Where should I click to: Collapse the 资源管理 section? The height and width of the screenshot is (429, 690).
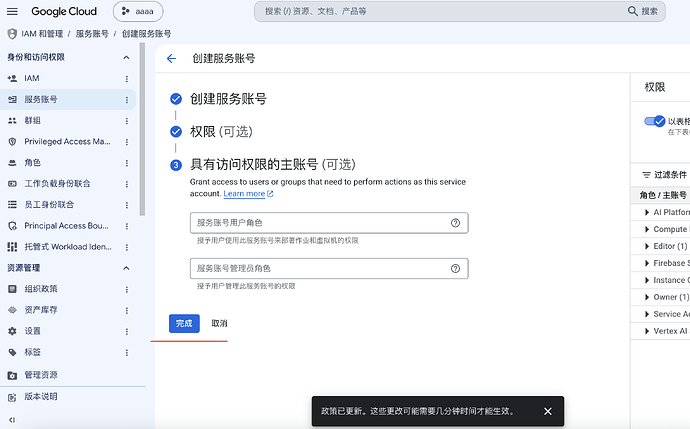(126, 268)
